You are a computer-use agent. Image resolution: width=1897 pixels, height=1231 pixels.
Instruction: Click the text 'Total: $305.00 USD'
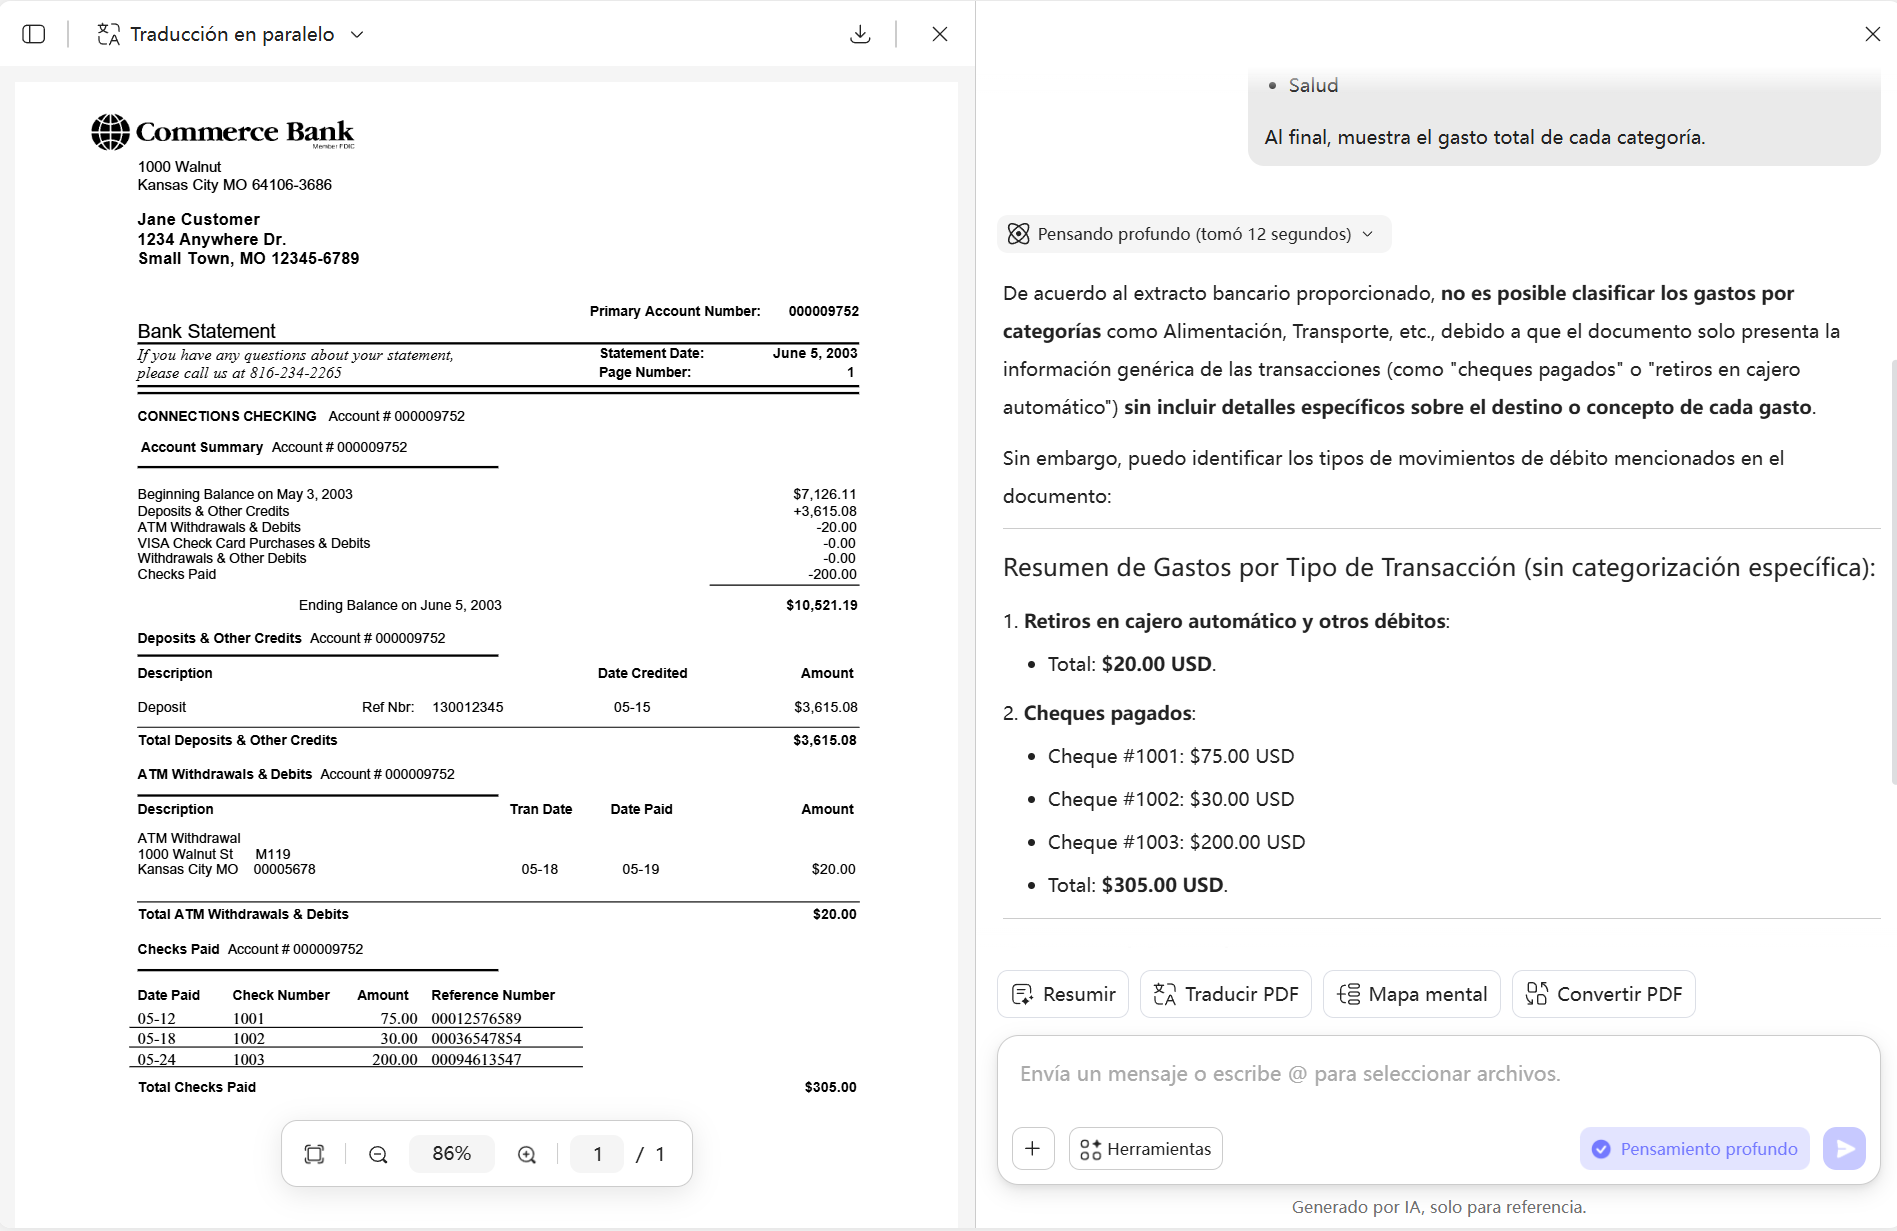(x=1137, y=885)
